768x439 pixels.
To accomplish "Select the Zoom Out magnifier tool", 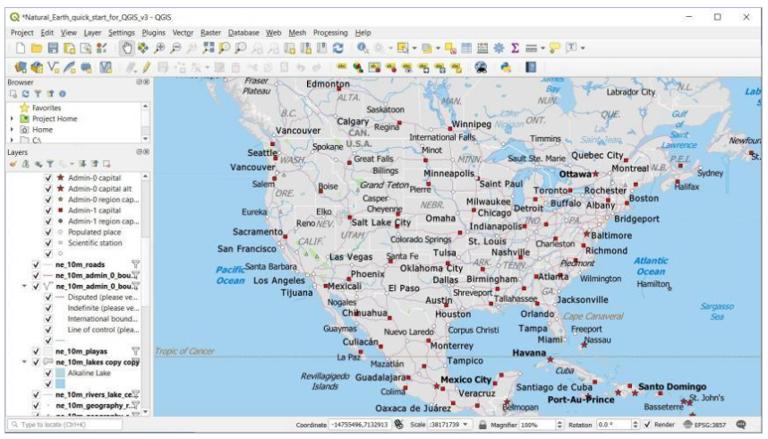I will pos(175,48).
